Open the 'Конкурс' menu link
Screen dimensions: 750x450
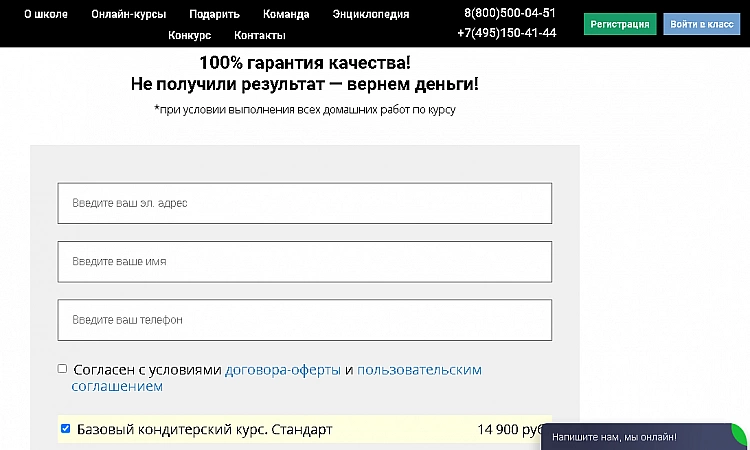(x=190, y=35)
